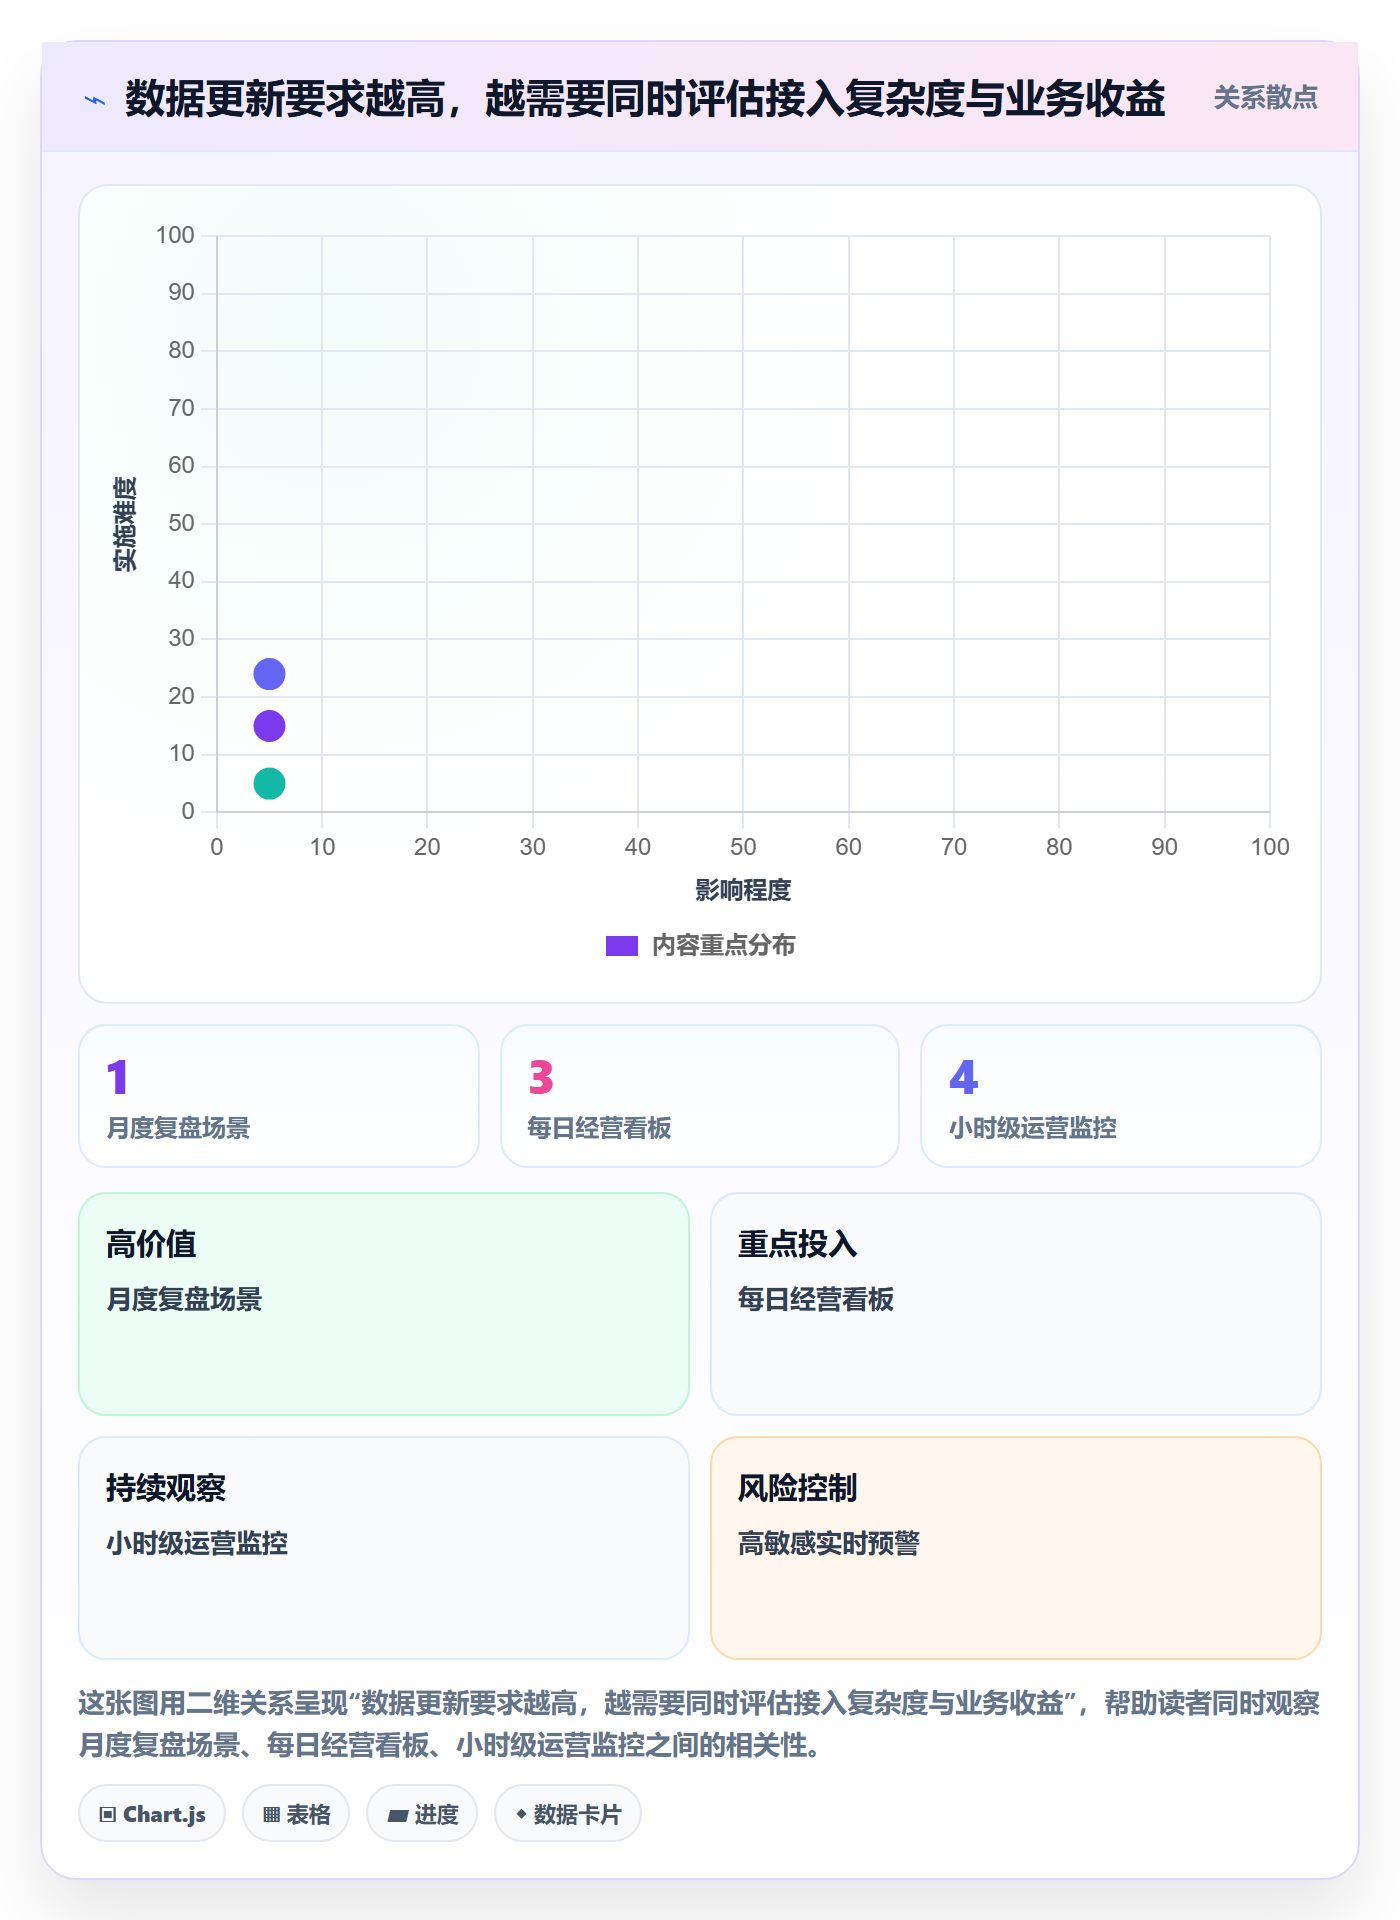The image size is (1400, 1920).
Task: Click the 进度 chip bar icon
Action: (397, 1816)
